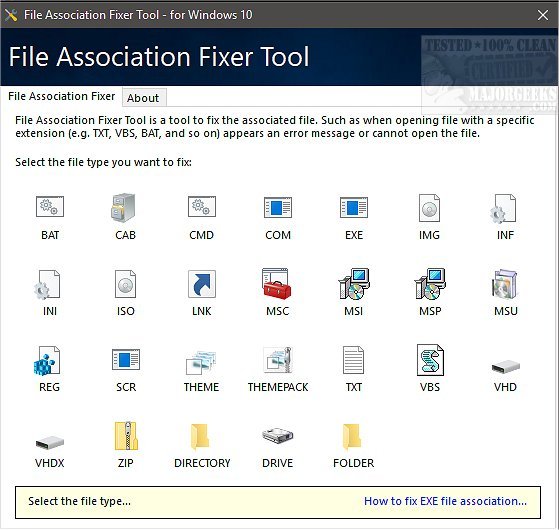Select the EXE file type icon
The width and height of the screenshot is (559, 530).
click(354, 207)
